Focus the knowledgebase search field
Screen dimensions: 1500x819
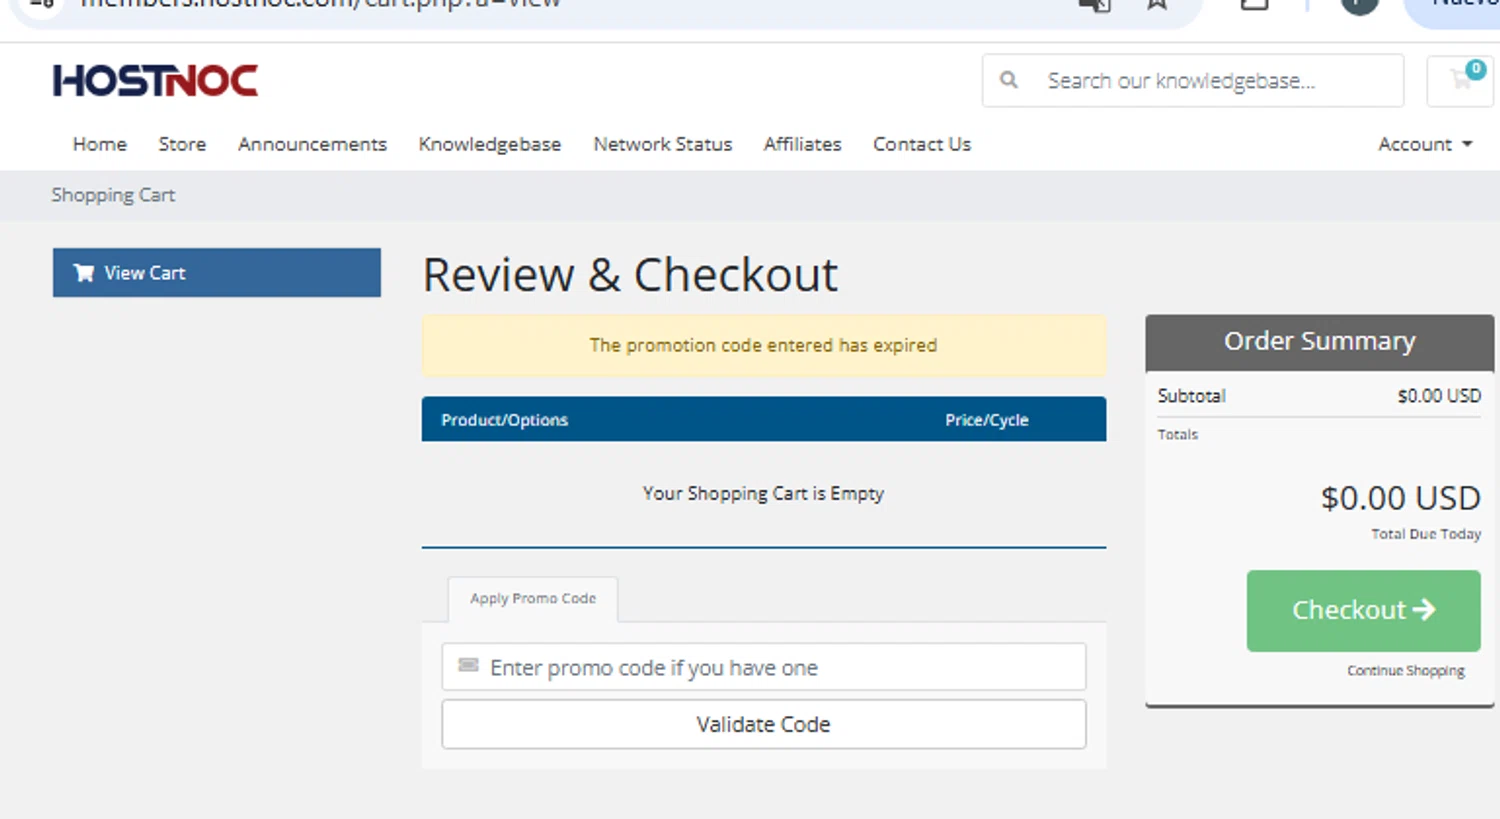[x=1193, y=80]
